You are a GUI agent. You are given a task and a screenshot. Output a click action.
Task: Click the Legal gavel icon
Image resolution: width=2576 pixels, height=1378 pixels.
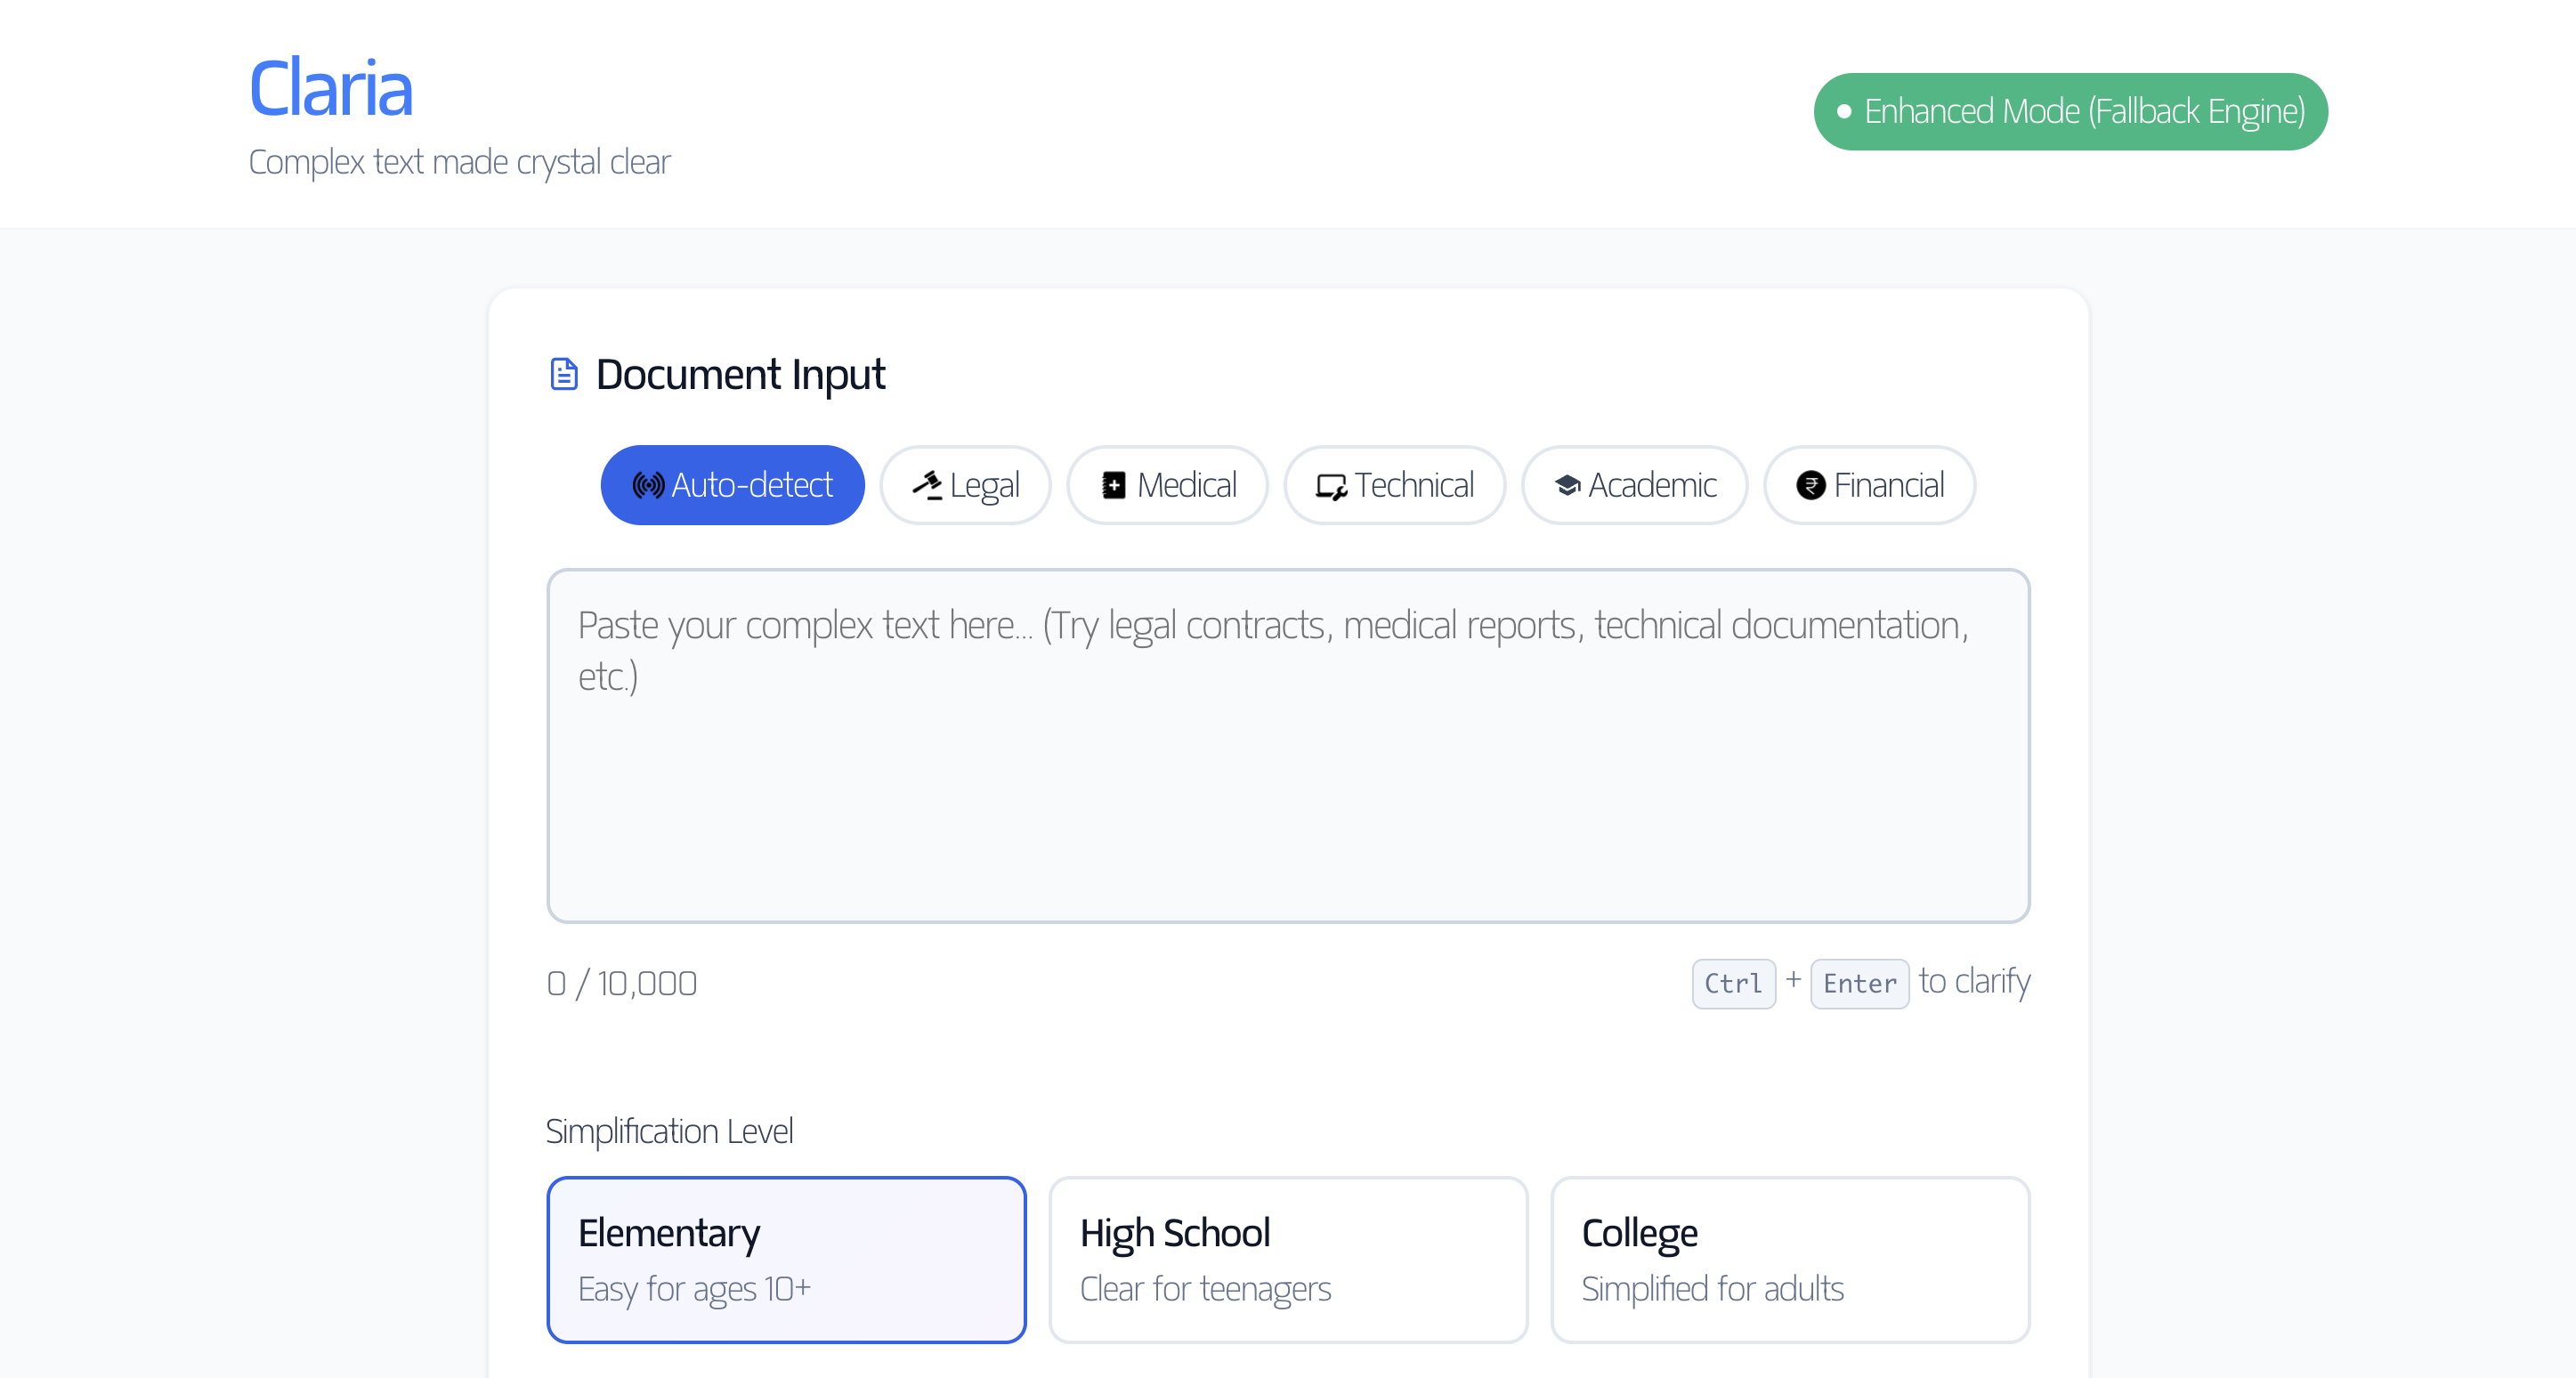pyautogui.click(x=927, y=486)
